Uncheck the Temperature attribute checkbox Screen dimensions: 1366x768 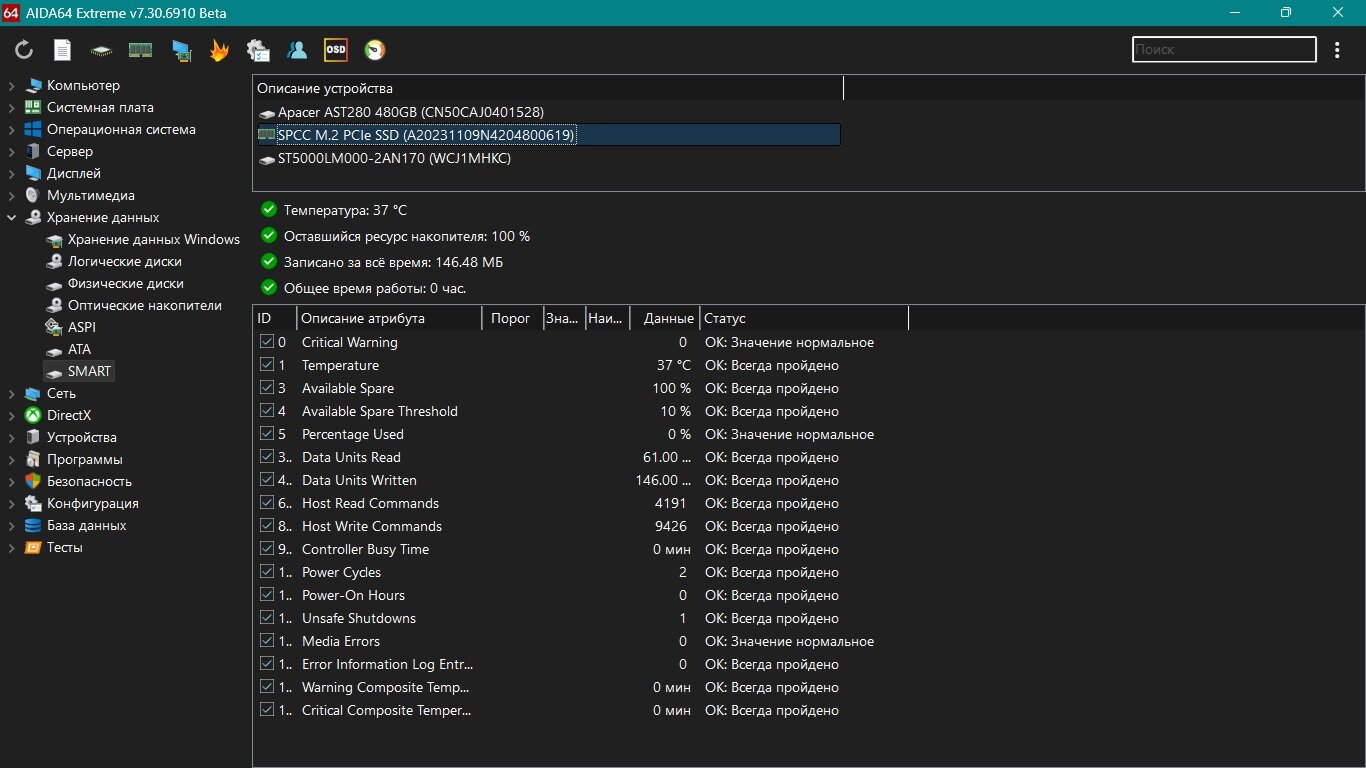266,365
